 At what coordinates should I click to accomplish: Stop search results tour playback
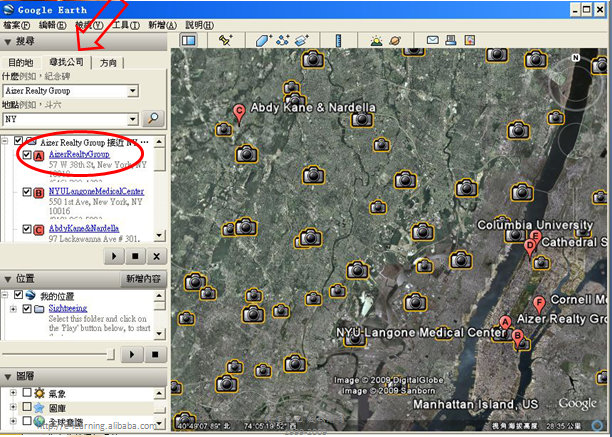pos(135,256)
